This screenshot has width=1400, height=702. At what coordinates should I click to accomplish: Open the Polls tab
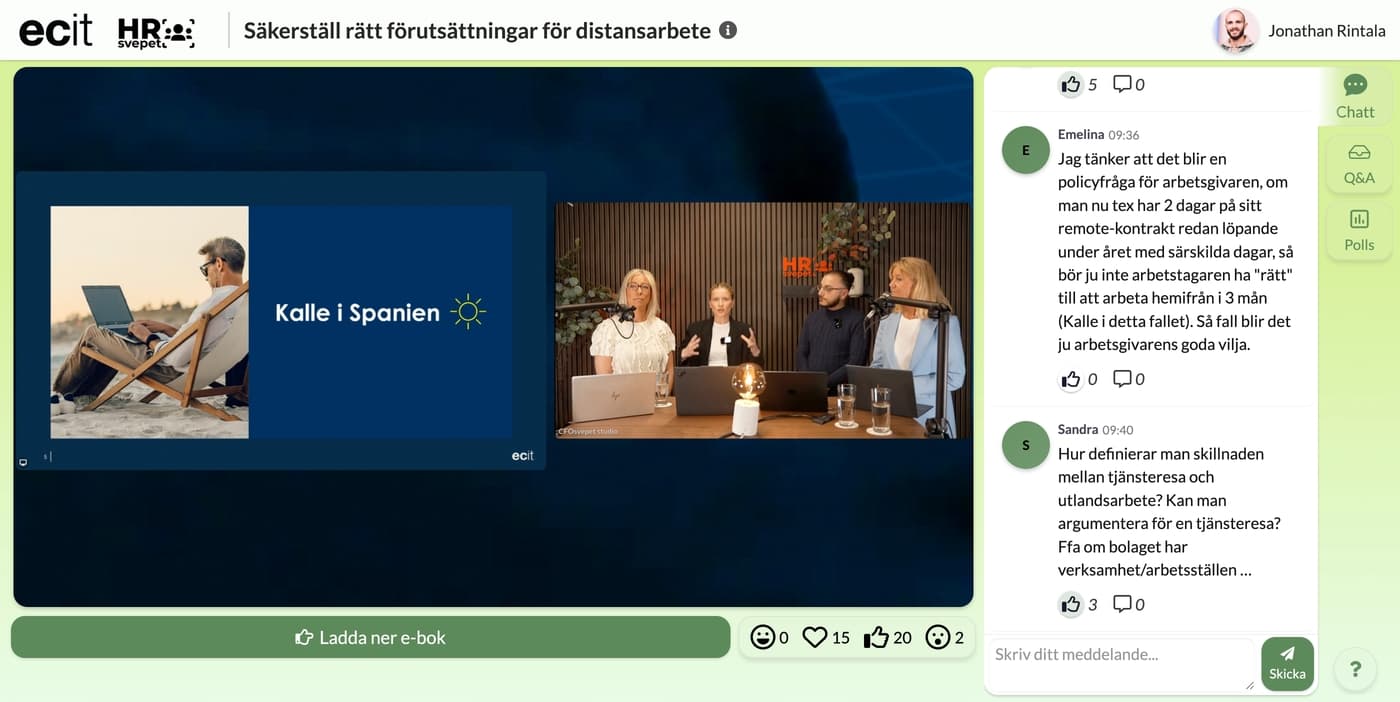[x=1359, y=230]
